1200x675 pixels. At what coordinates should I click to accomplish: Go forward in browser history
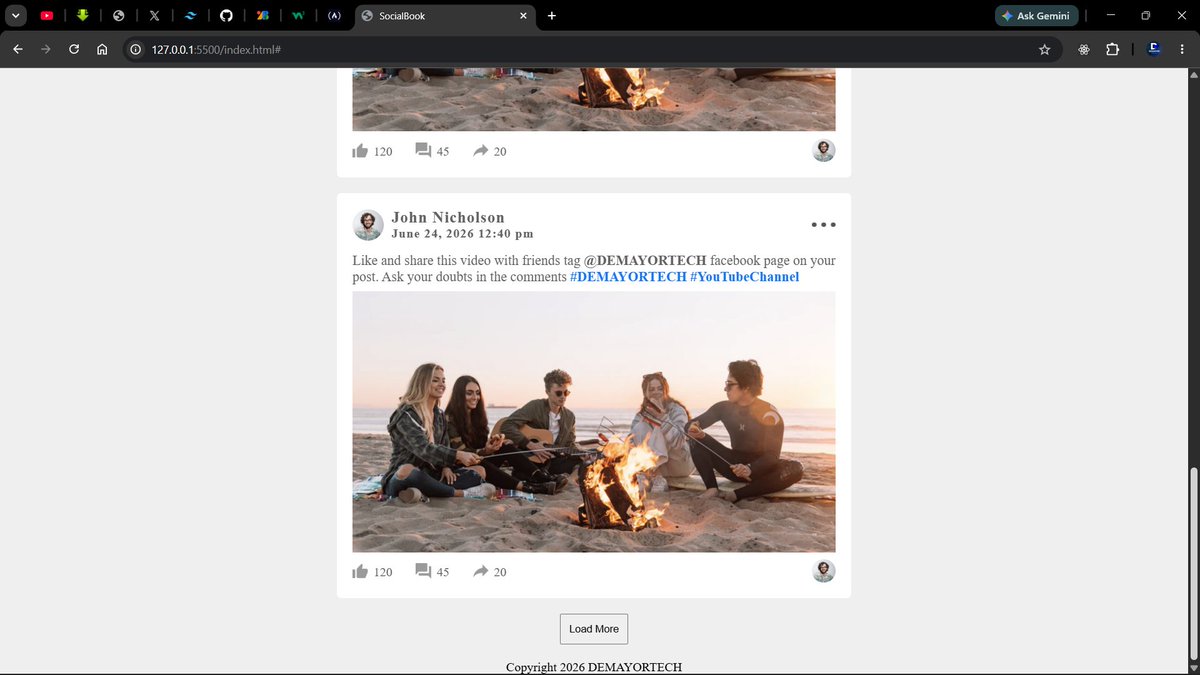(x=46, y=49)
